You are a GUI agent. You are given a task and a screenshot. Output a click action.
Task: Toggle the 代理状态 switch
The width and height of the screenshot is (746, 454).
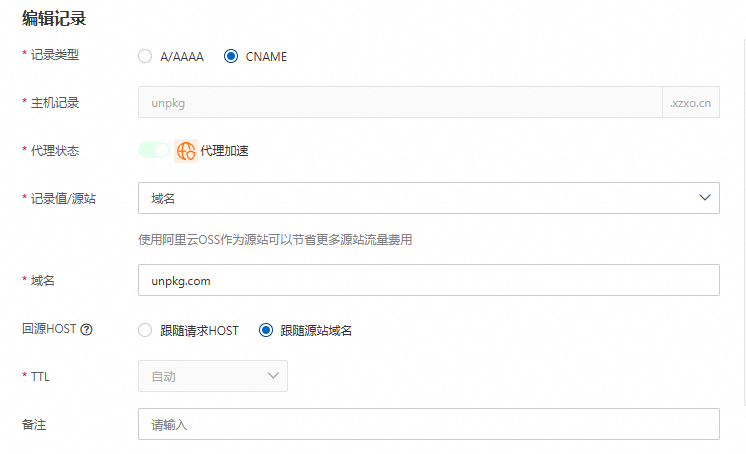pyautogui.click(x=154, y=151)
